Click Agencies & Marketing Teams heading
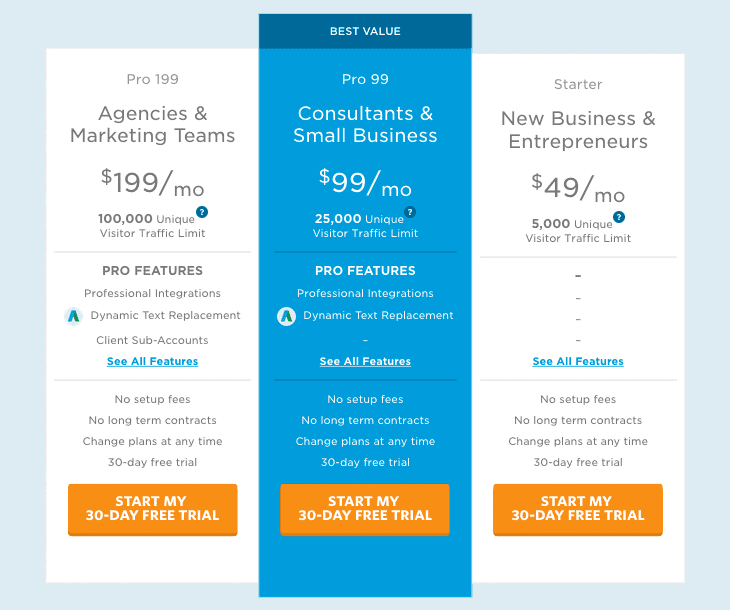Viewport: 730px width, 610px height. pyautogui.click(x=152, y=125)
